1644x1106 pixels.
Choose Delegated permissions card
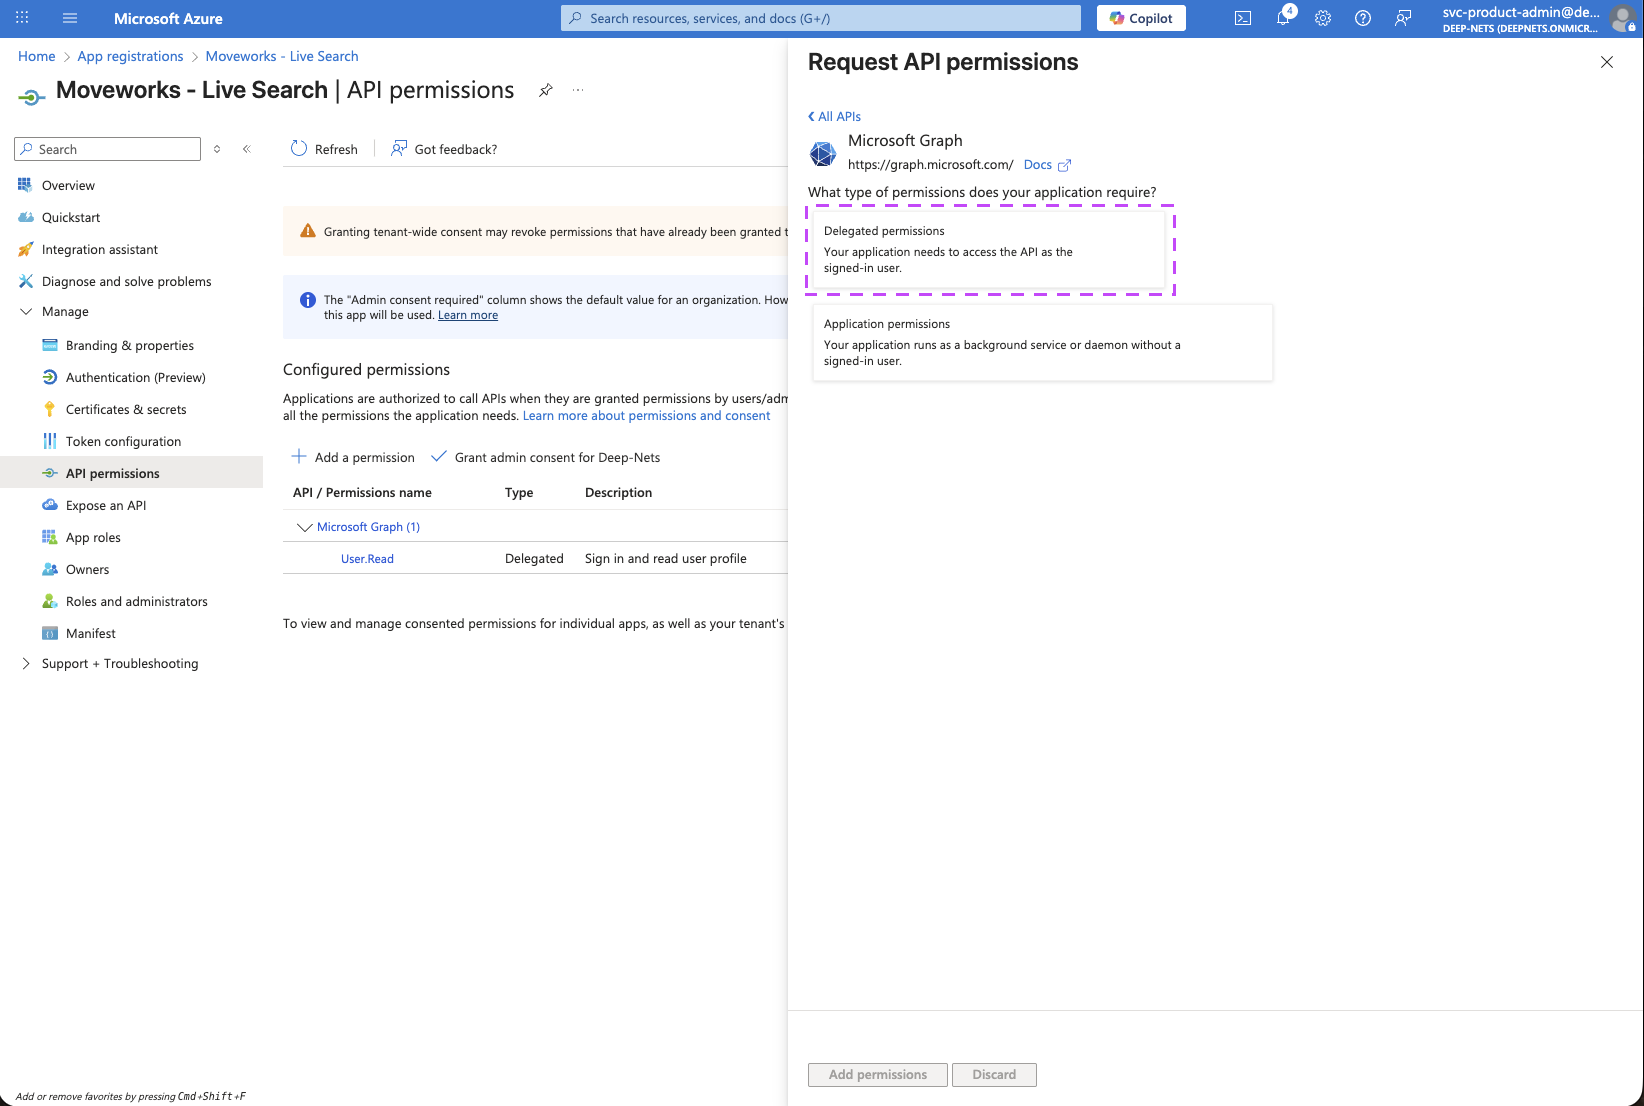[989, 250]
